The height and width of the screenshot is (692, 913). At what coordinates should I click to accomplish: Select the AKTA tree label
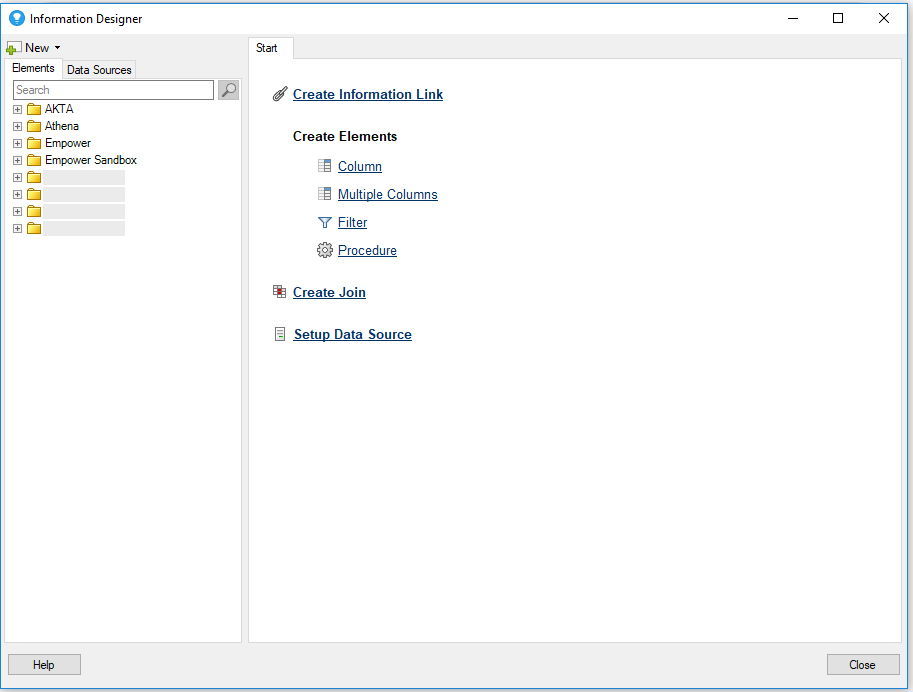(59, 109)
